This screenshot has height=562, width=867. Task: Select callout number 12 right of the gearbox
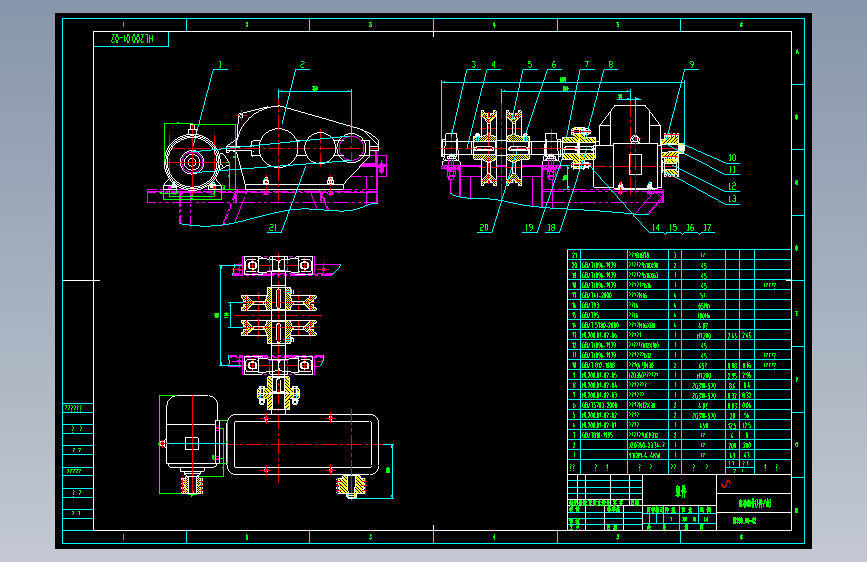click(732, 186)
